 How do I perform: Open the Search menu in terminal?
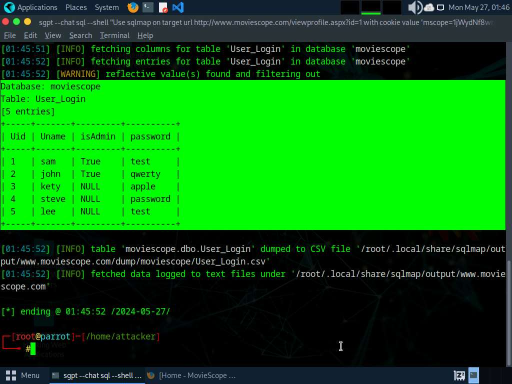(x=81, y=35)
